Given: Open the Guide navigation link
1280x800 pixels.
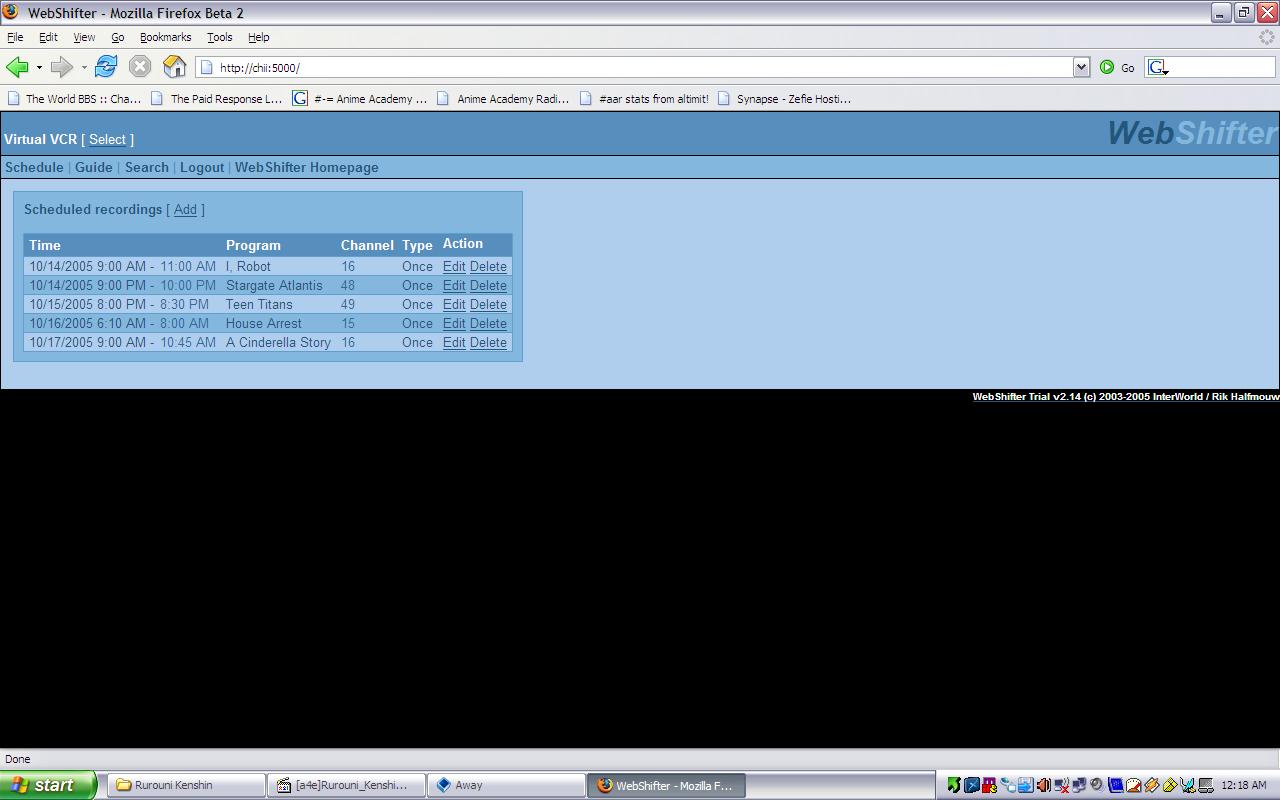Looking at the screenshot, I should (94, 167).
